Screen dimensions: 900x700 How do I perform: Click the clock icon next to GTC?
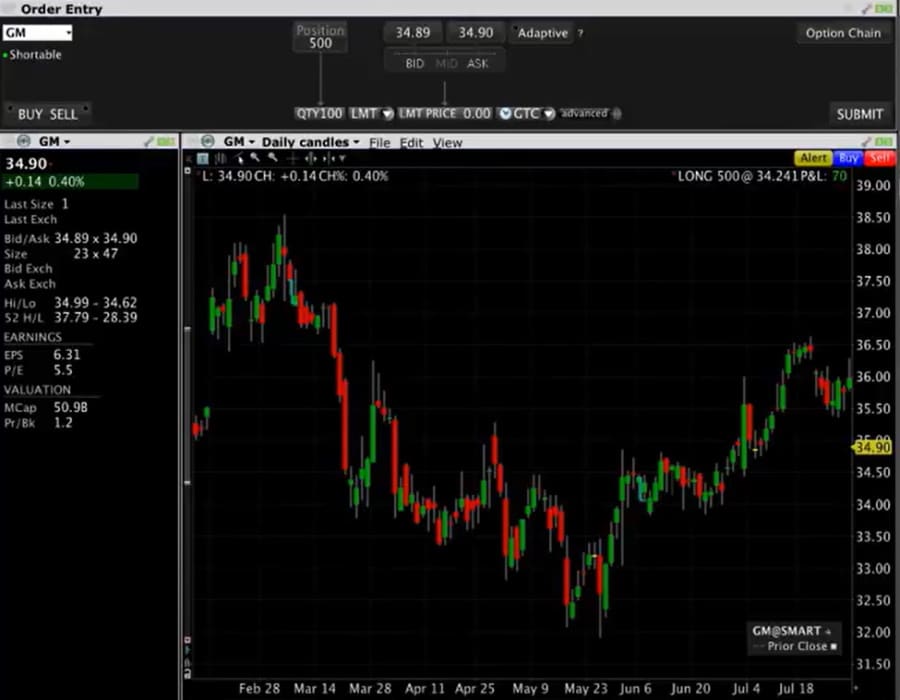tap(505, 114)
